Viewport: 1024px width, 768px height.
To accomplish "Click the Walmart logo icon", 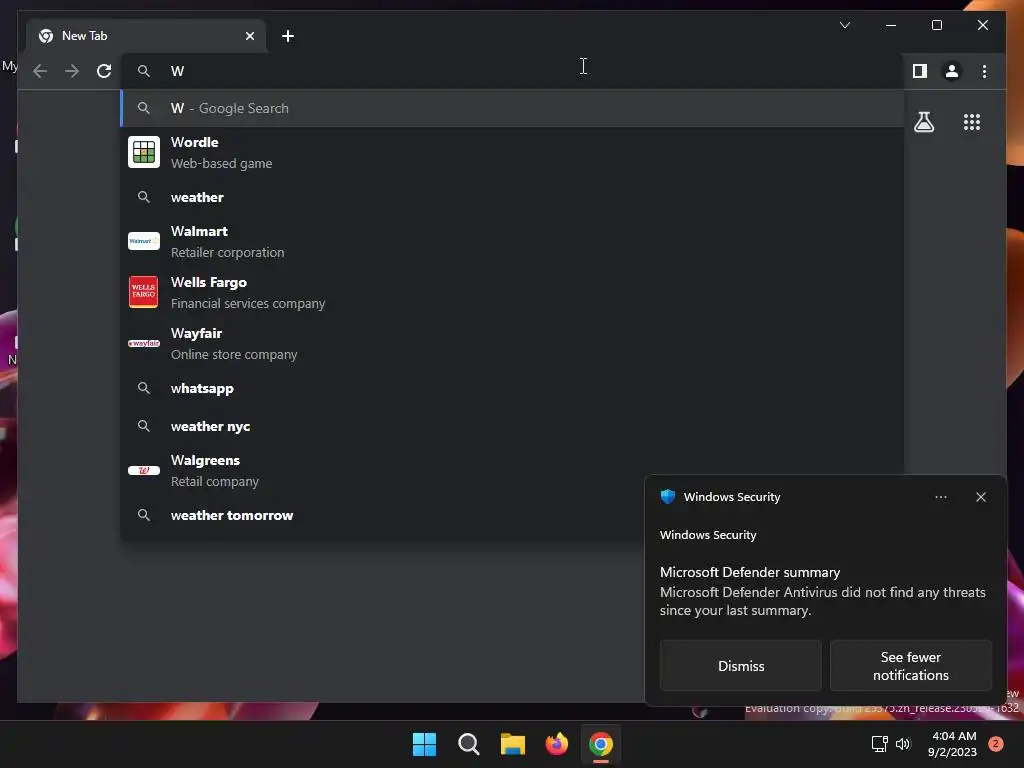I will 144,241.
